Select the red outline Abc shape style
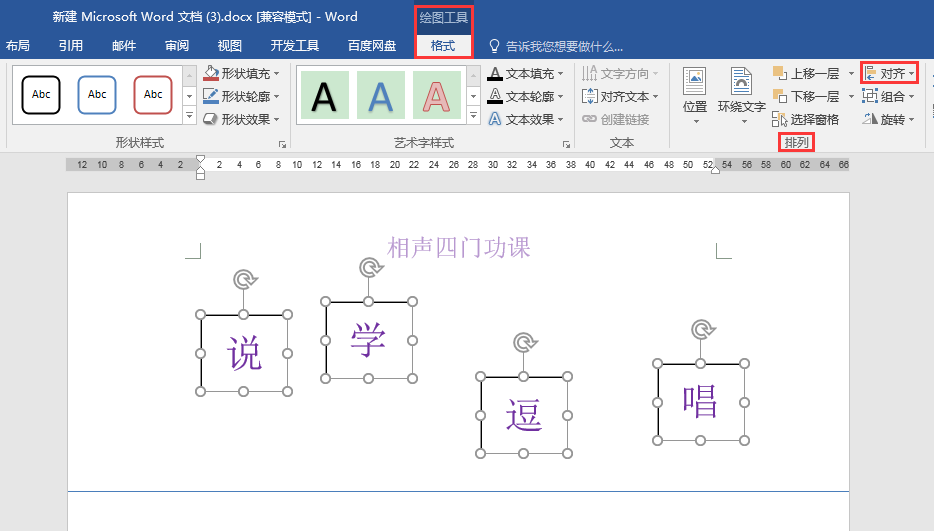This screenshot has width=934, height=531. 153,94
